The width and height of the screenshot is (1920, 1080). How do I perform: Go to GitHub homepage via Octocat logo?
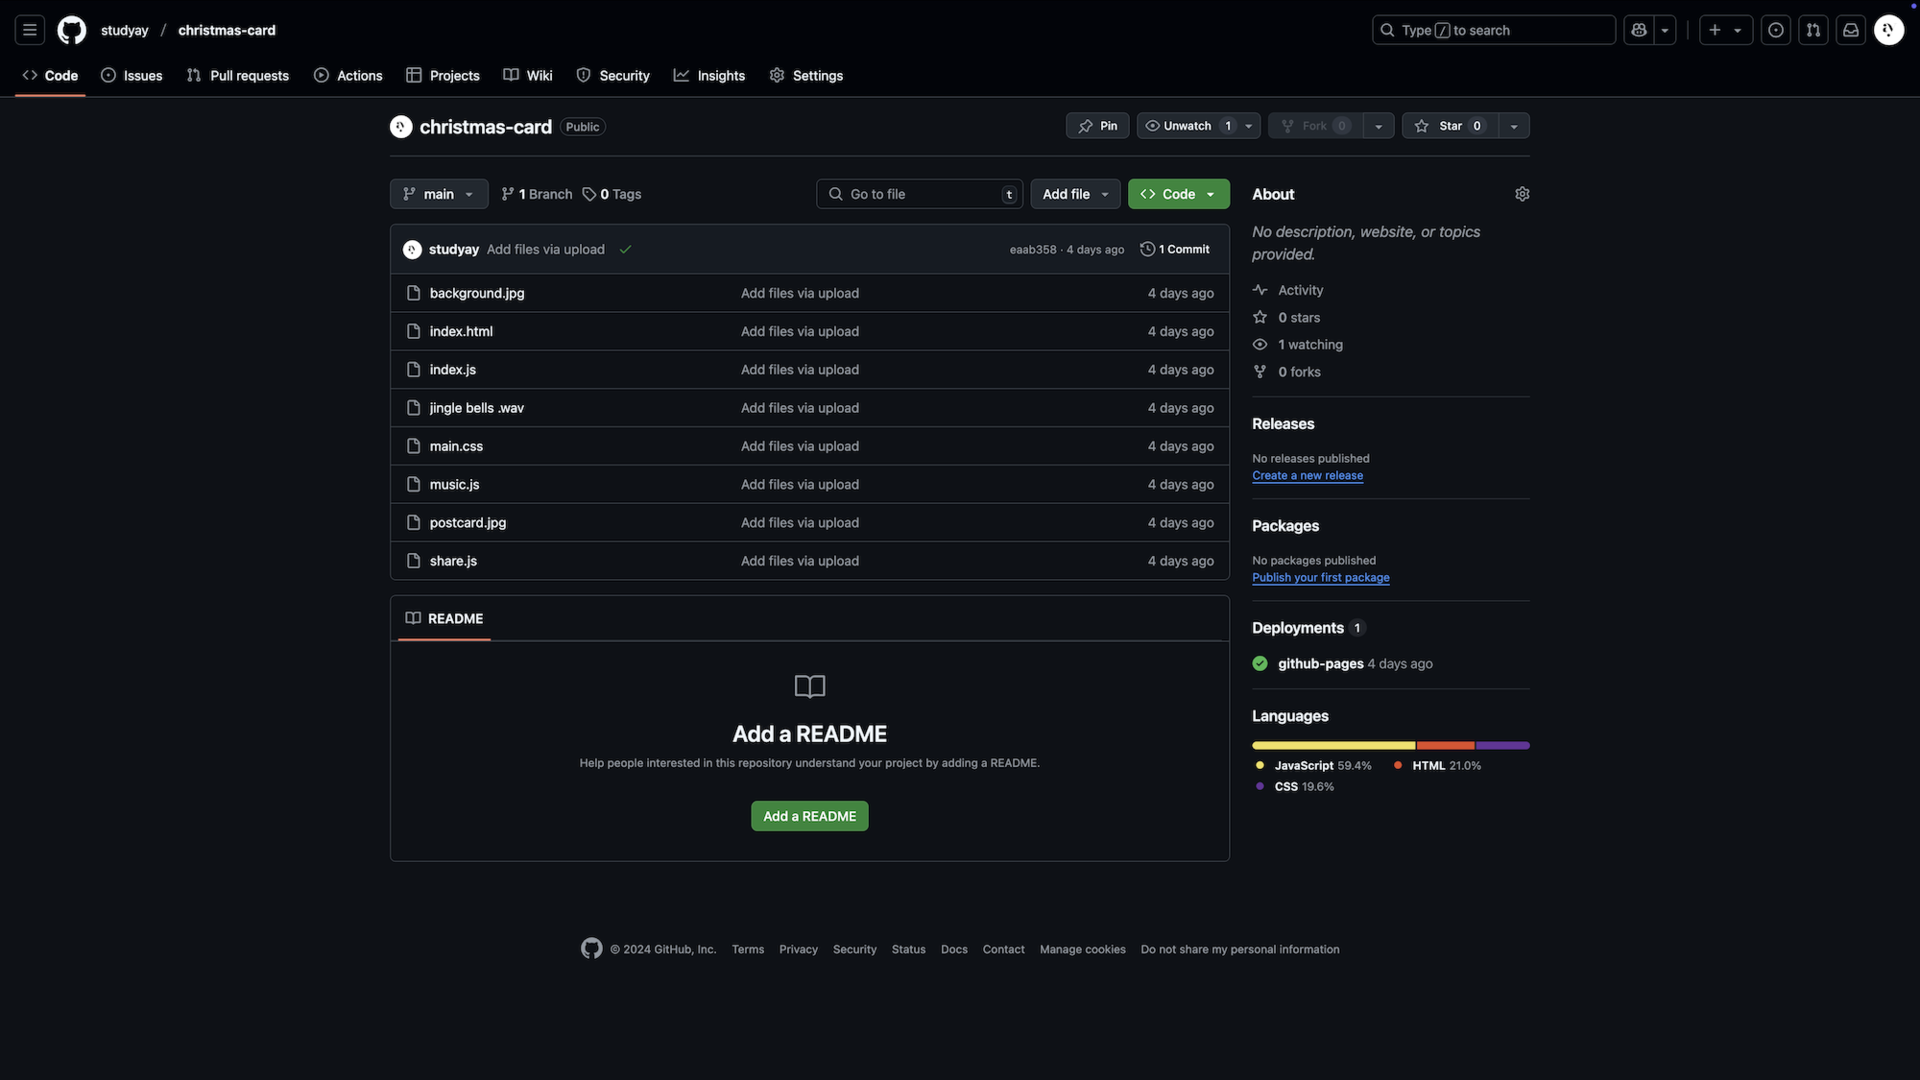pos(71,30)
